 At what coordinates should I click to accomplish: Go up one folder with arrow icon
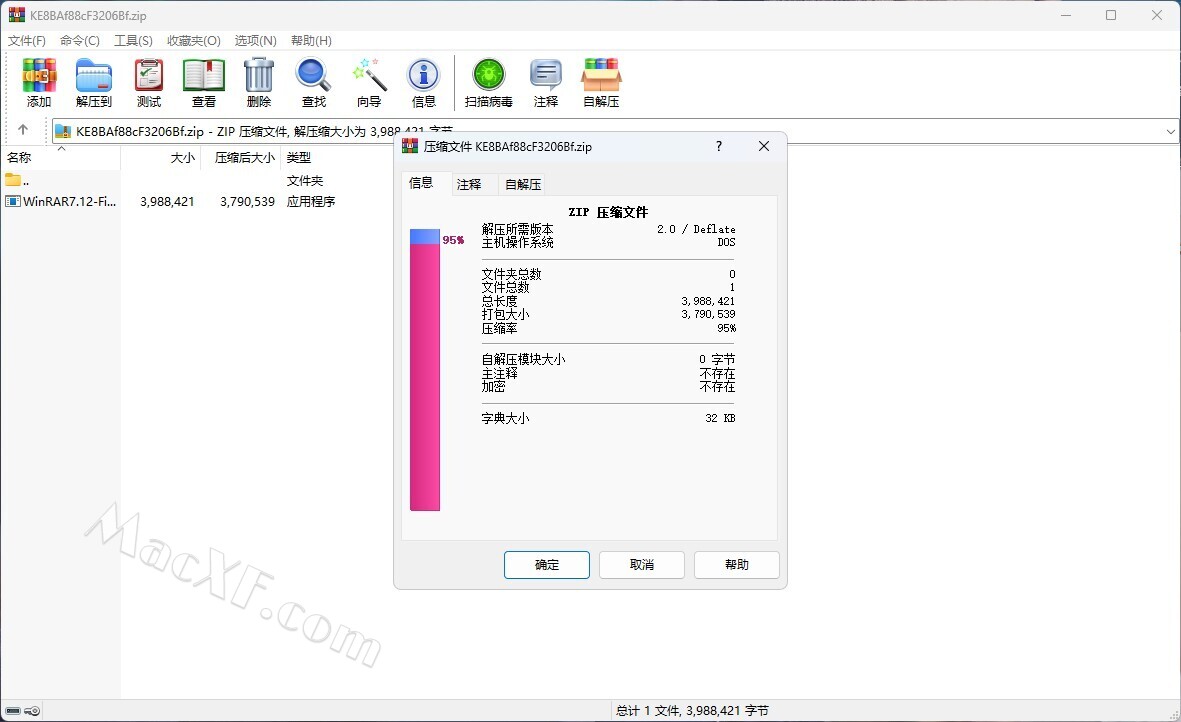tap(23, 129)
